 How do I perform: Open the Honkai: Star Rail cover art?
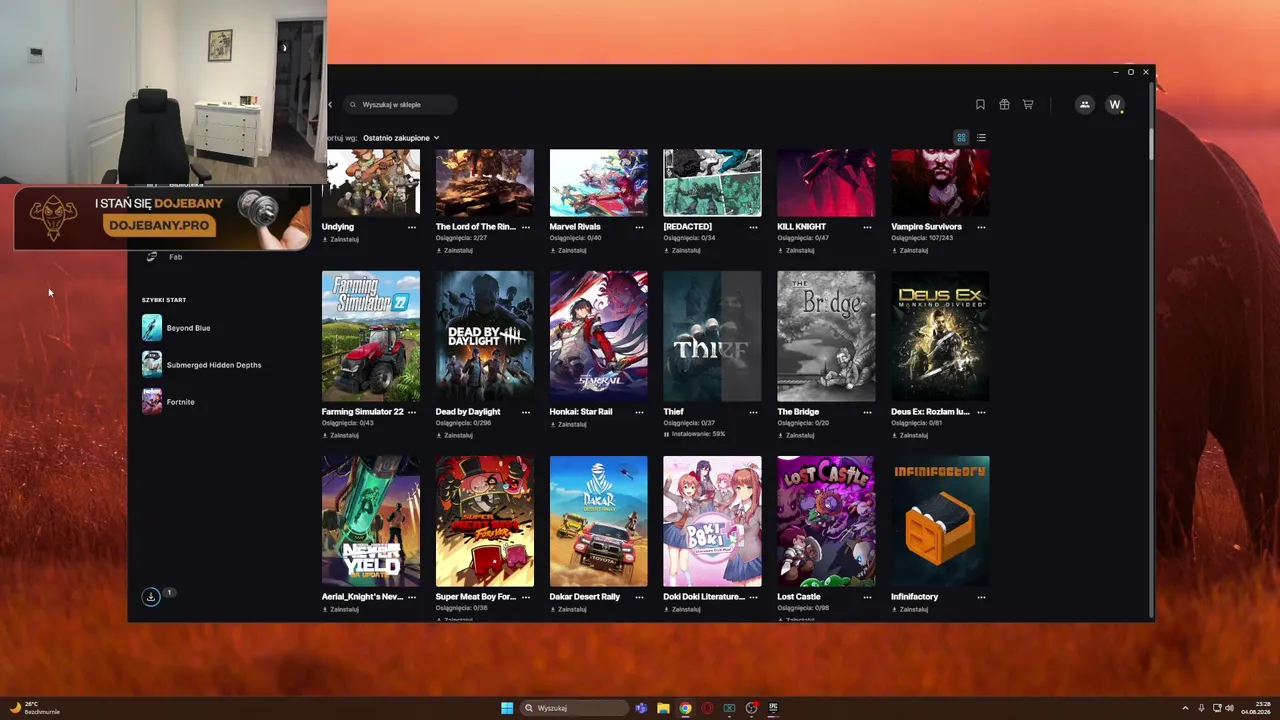(599, 336)
